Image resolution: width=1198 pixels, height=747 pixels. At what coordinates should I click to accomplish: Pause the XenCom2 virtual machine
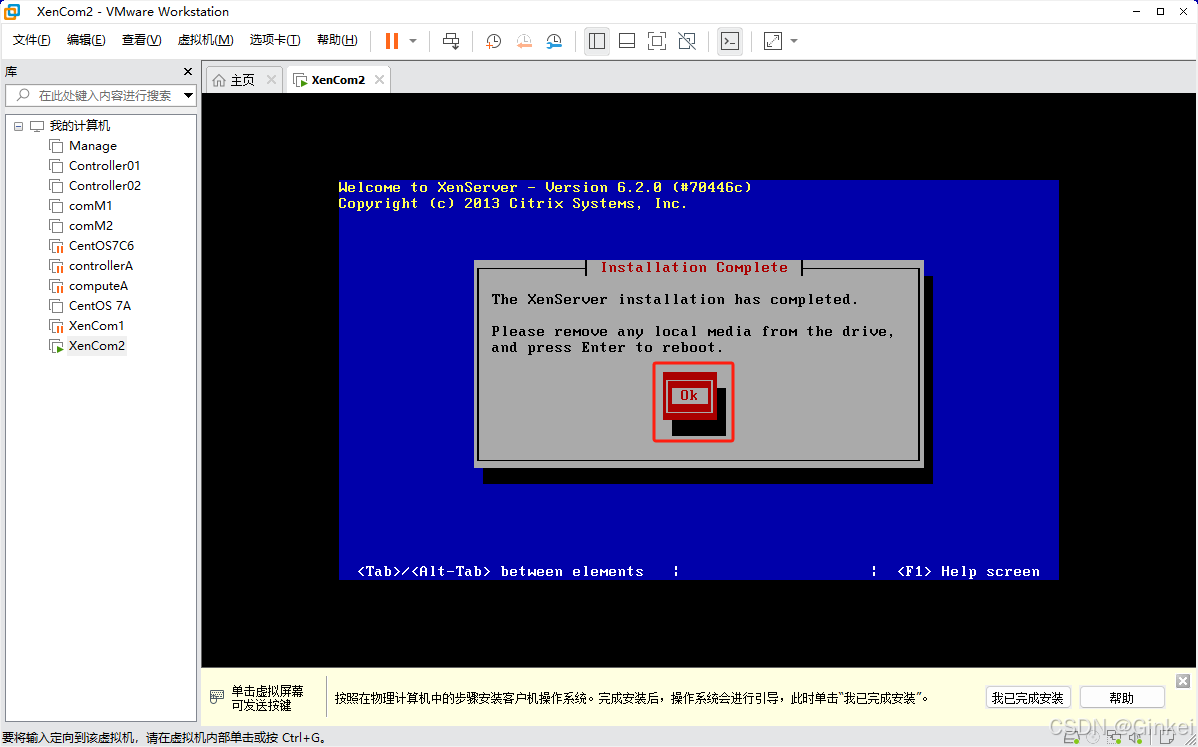pyautogui.click(x=392, y=41)
